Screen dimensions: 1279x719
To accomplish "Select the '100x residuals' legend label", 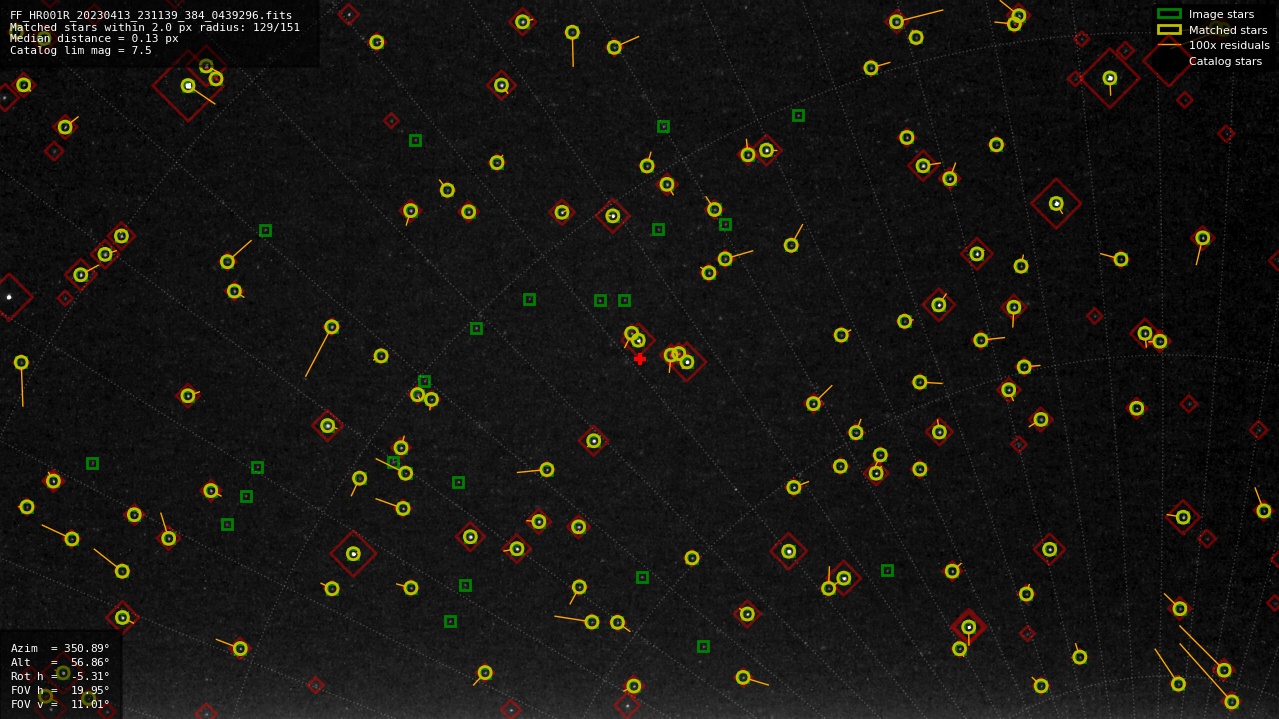I will [x=1229, y=45].
